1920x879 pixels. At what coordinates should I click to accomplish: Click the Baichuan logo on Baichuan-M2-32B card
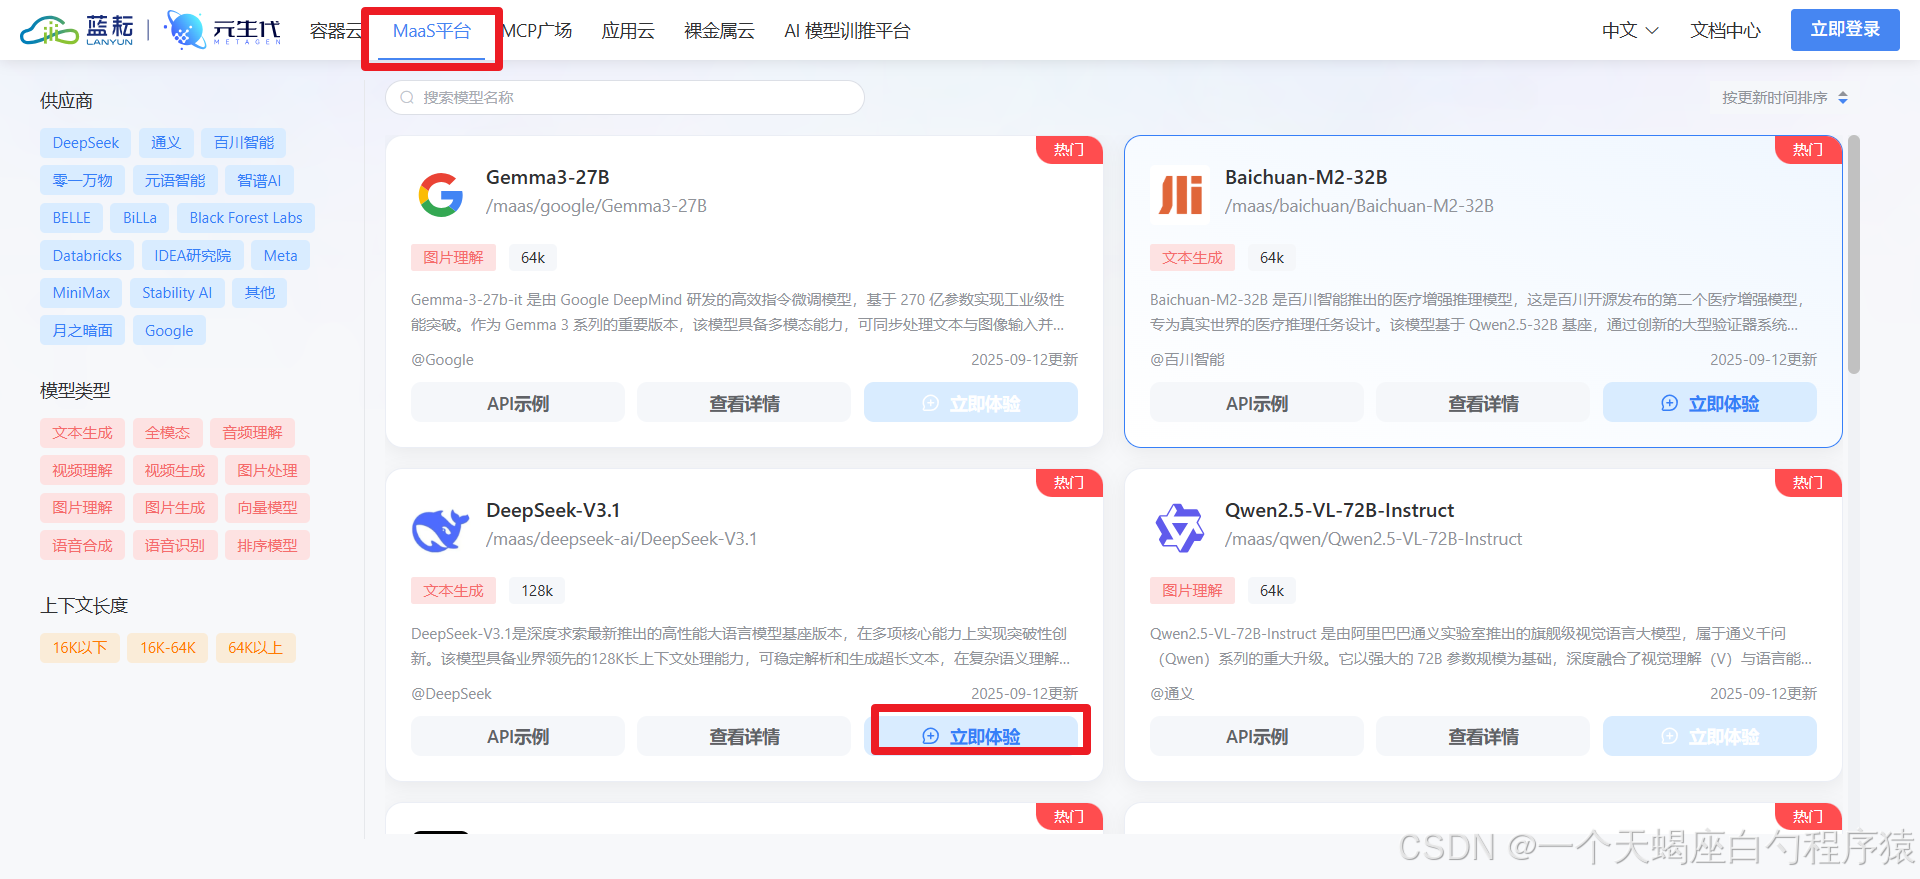point(1180,194)
